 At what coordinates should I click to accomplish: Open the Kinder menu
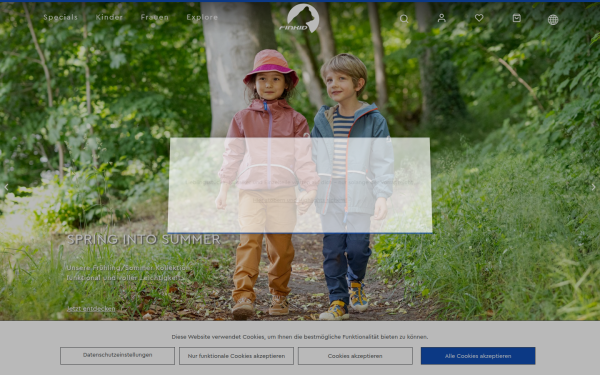(109, 17)
